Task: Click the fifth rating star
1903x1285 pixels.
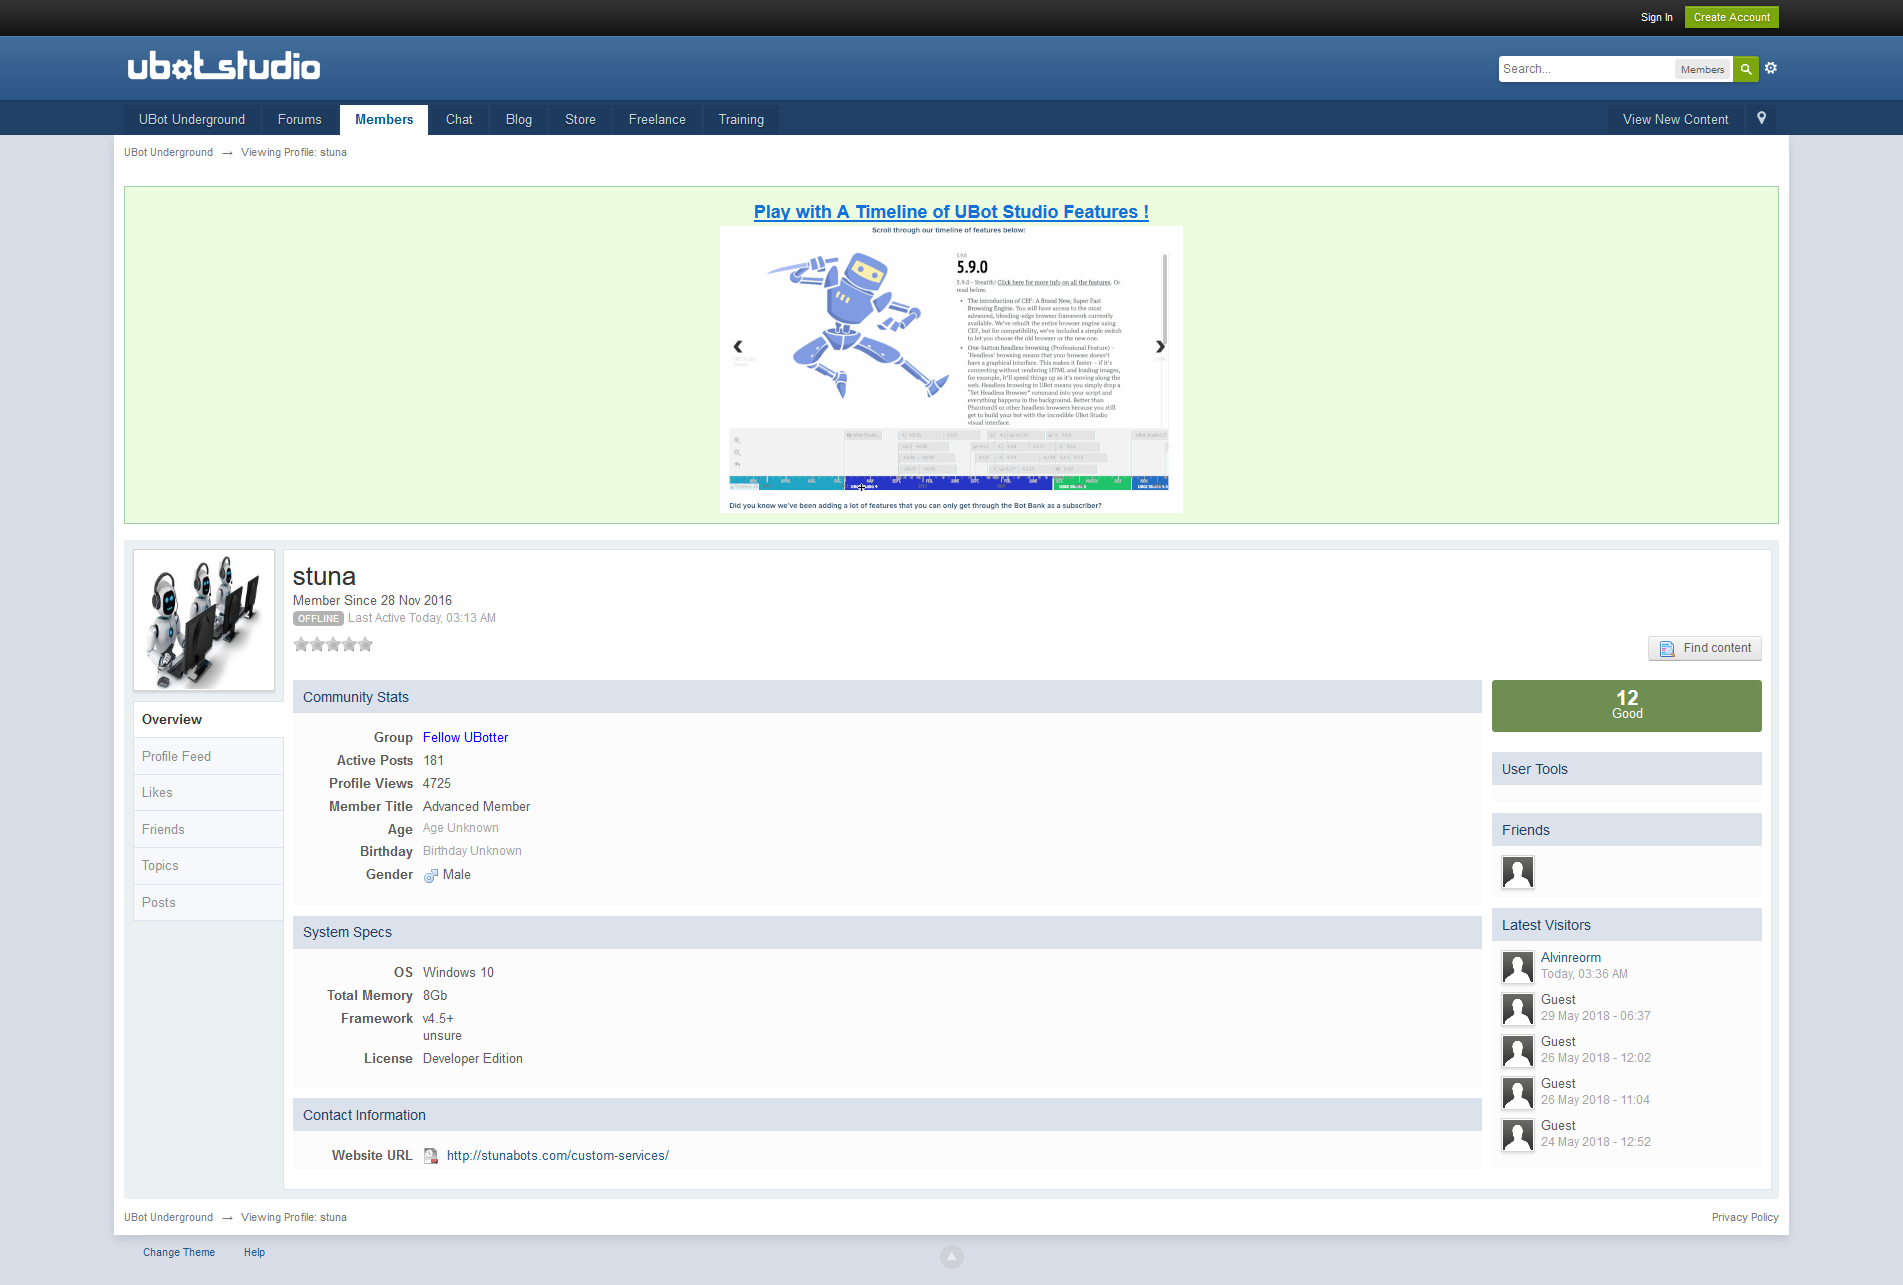Action: 365,645
